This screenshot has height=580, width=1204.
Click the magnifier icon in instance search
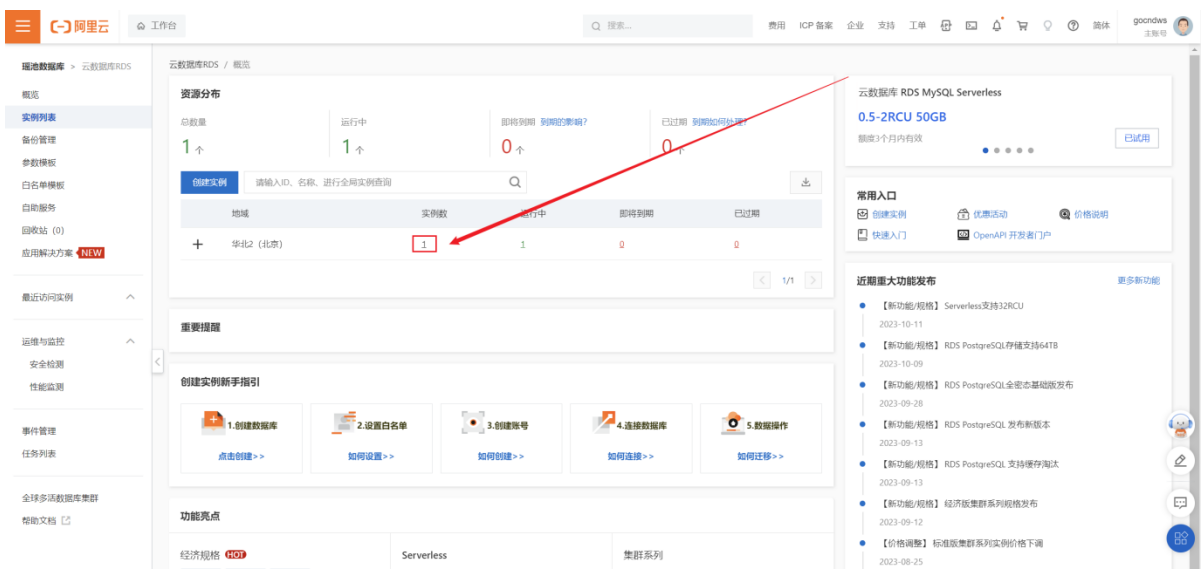[x=515, y=182]
